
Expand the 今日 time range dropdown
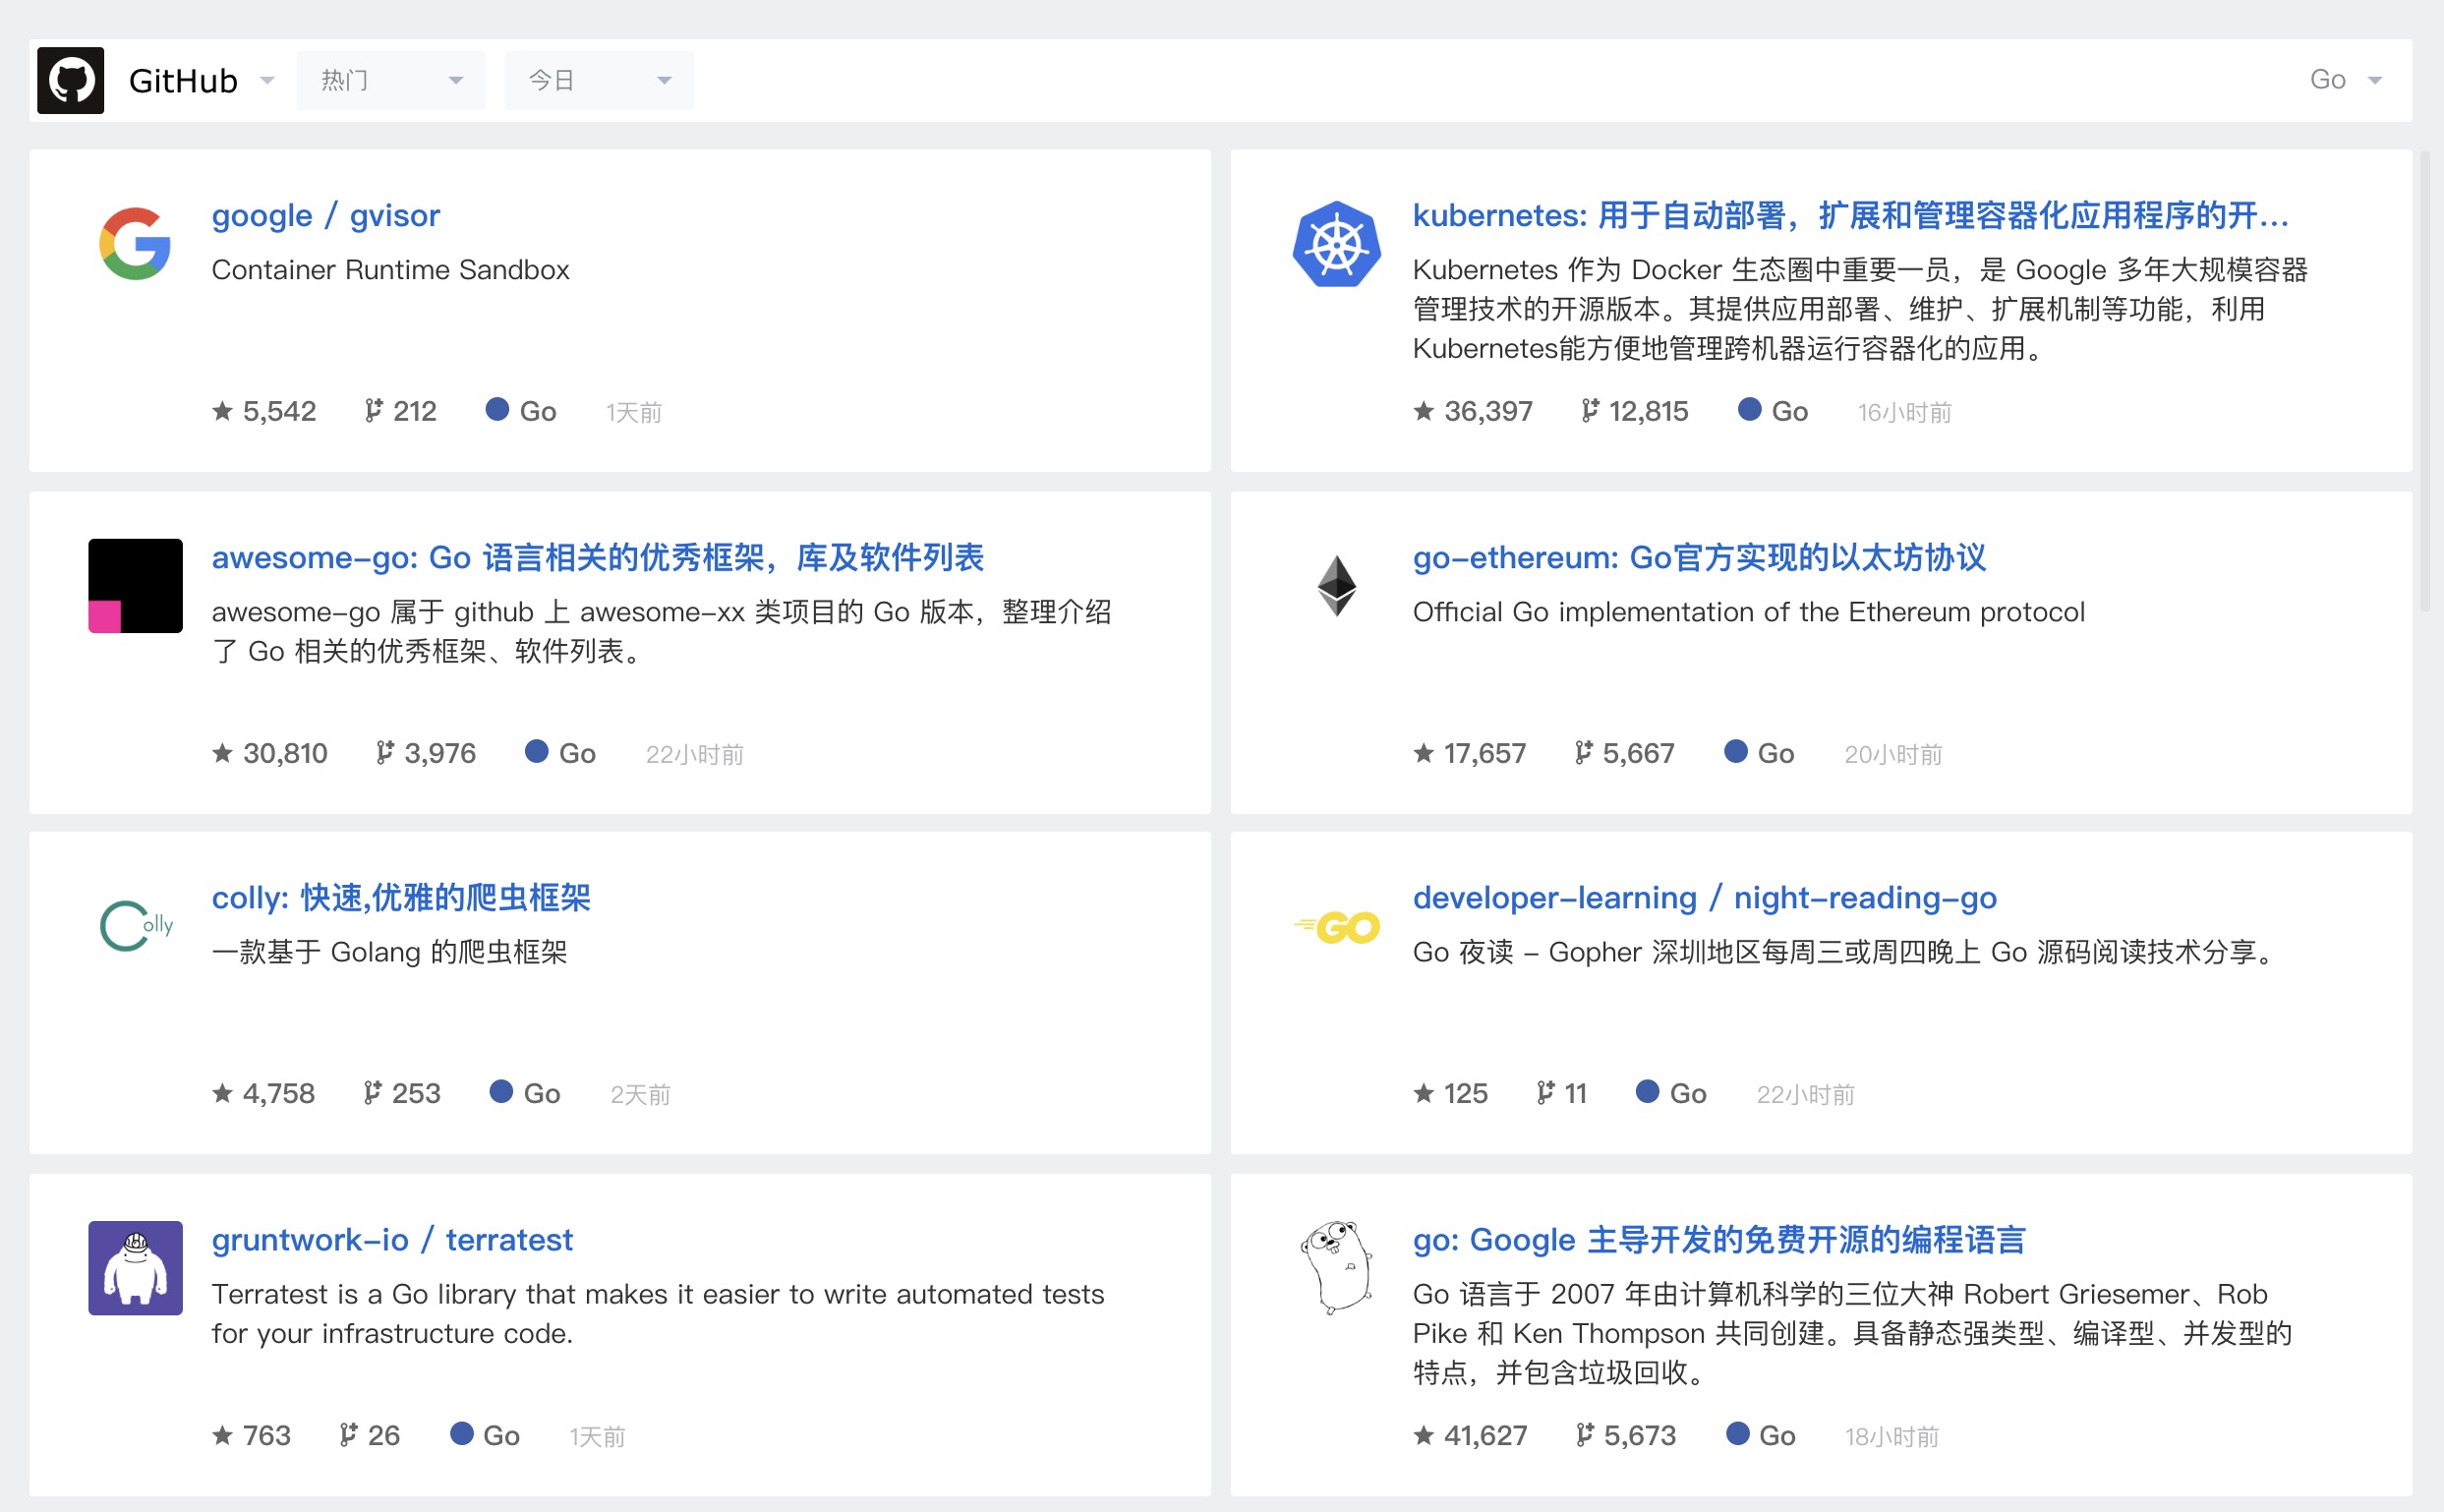coord(598,80)
